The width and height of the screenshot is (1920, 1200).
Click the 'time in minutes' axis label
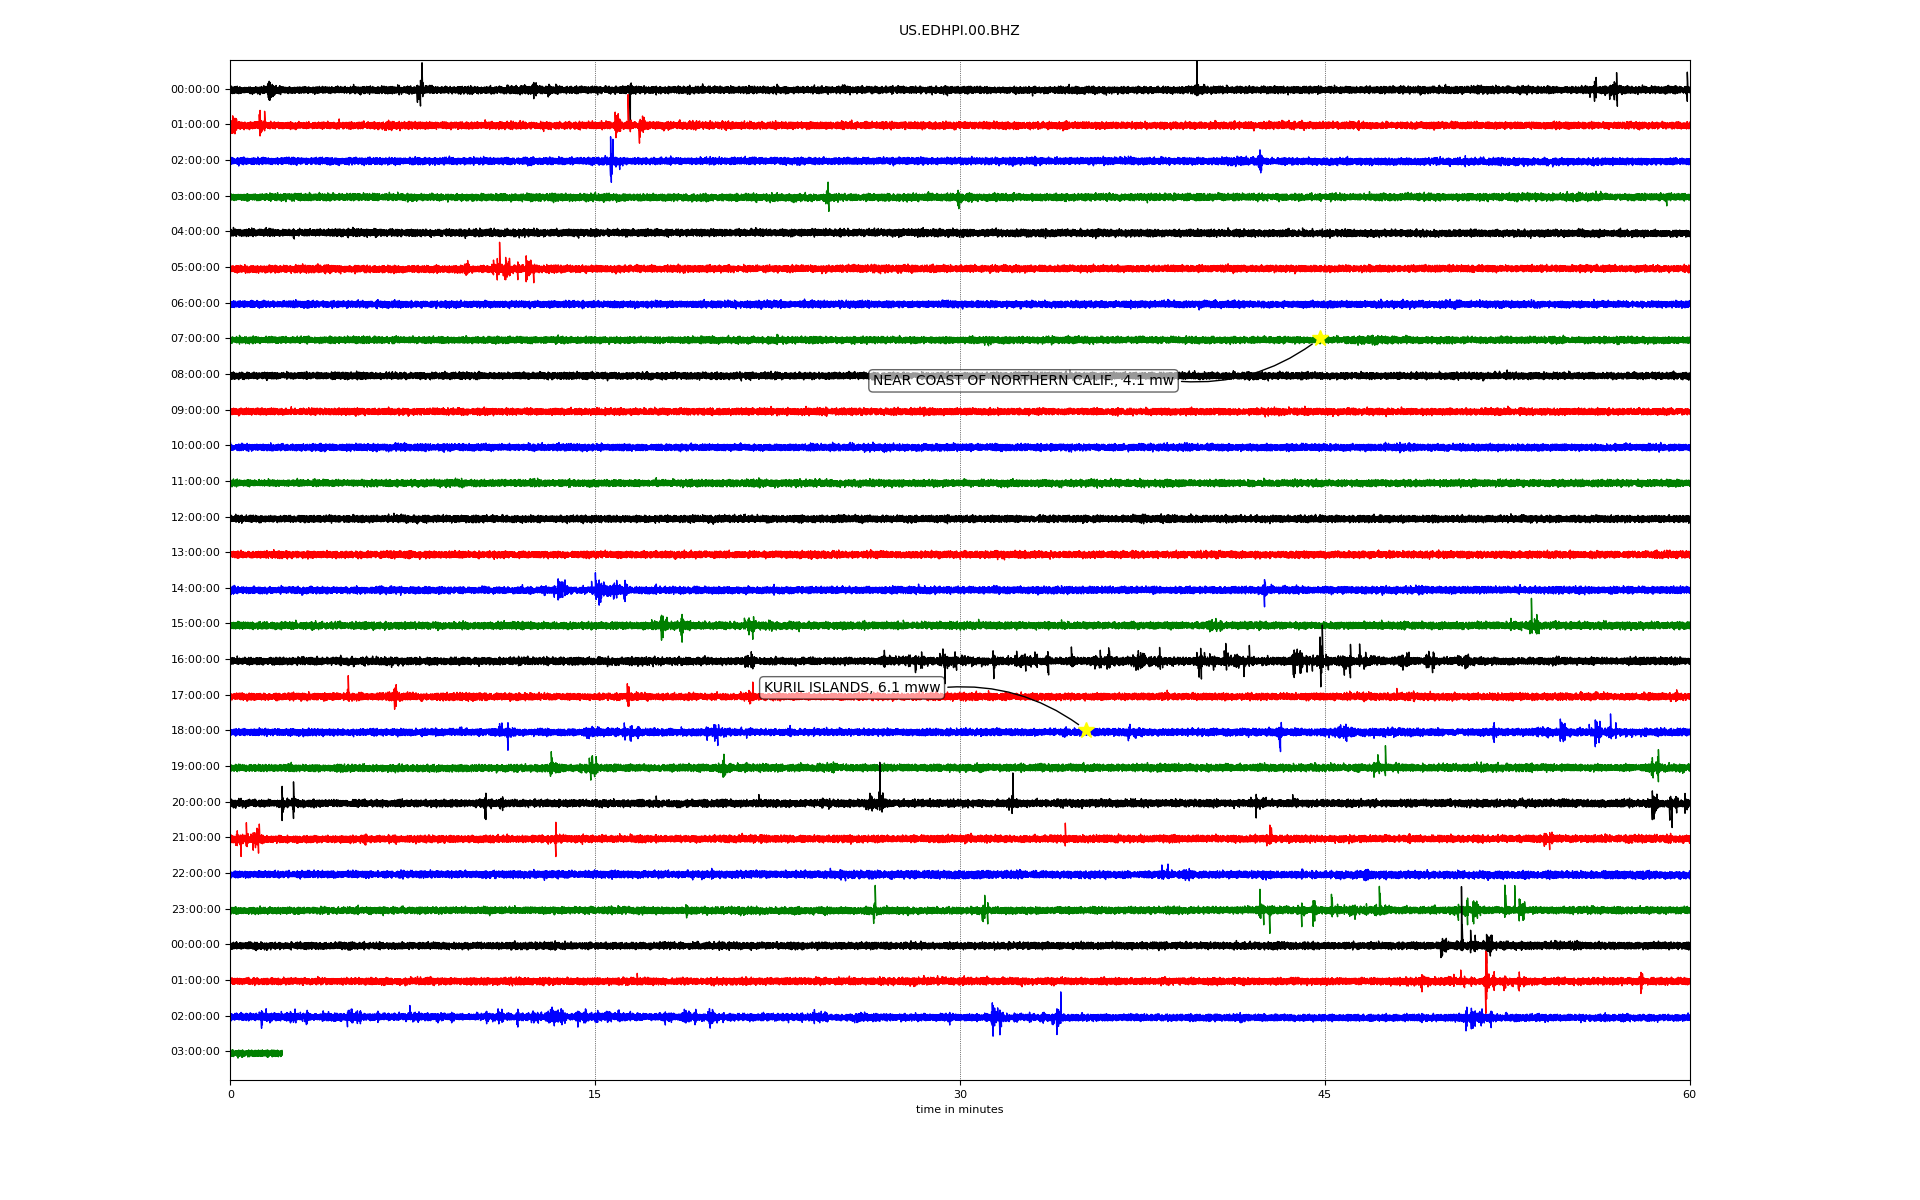tap(959, 1109)
